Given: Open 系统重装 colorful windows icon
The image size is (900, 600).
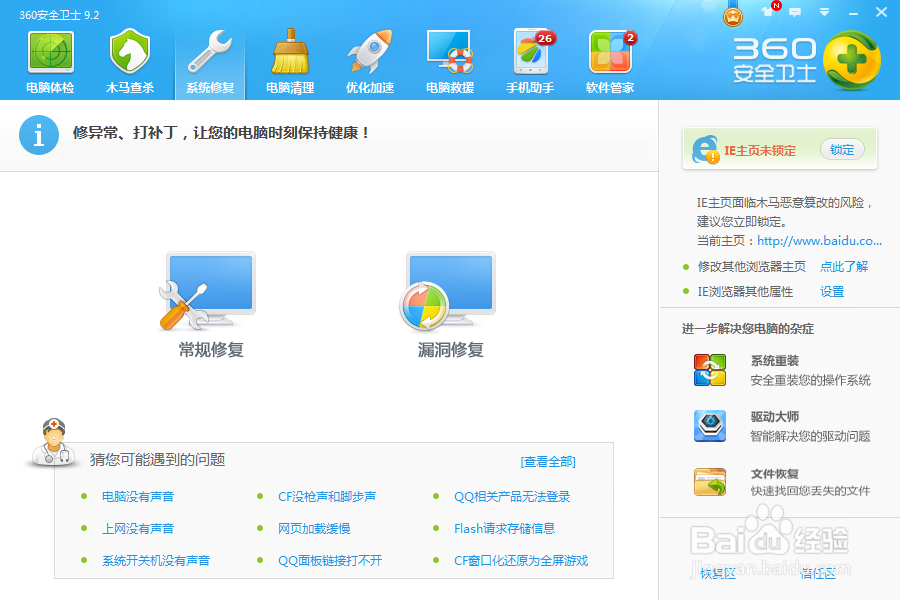Looking at the screenshot, I should coord(710,370).
